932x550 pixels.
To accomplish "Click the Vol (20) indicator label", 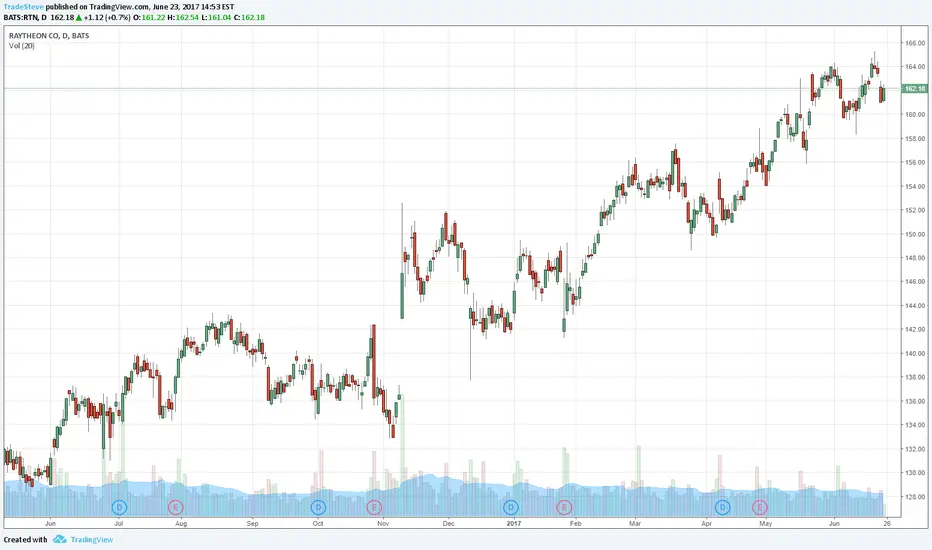I will (x=21, y=46).
